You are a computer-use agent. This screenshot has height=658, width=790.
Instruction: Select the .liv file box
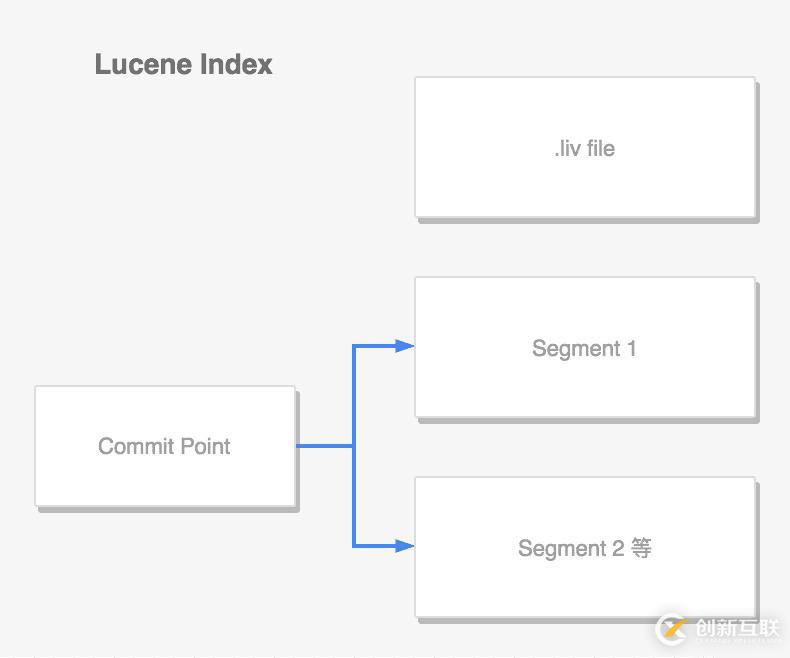(x=585, y=148)
